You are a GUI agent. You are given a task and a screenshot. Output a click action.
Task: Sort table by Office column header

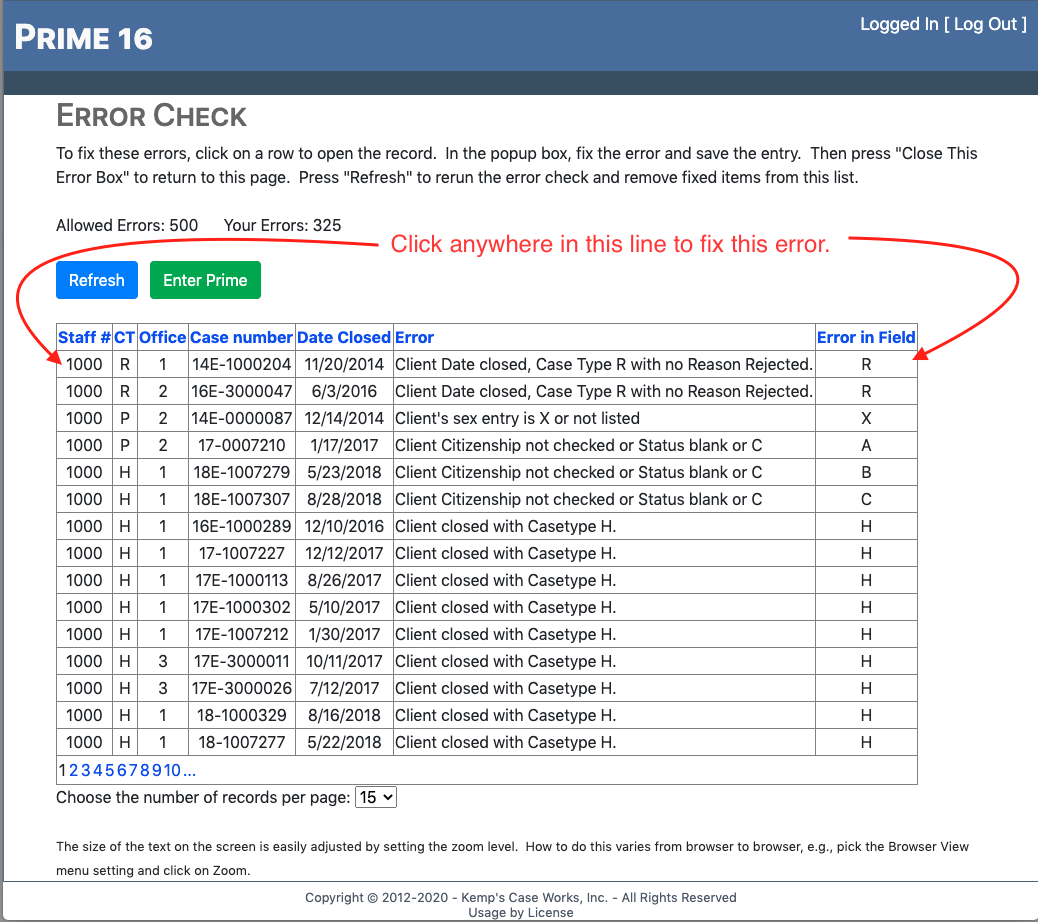click(162, 337)
